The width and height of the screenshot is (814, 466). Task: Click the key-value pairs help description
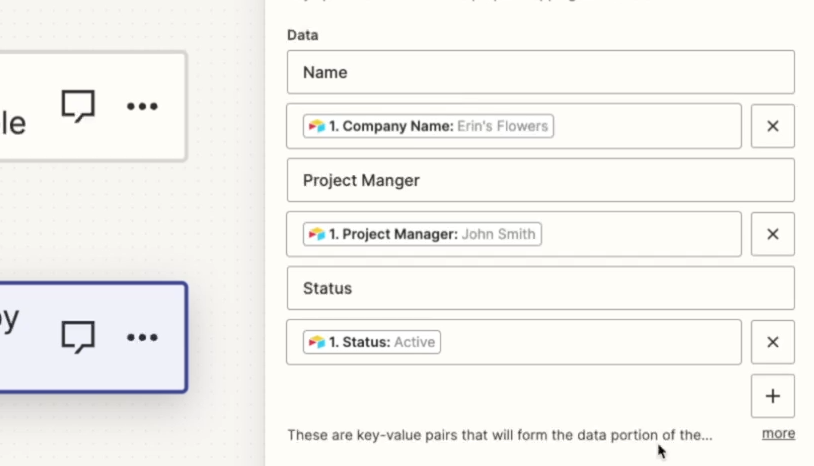(500, 435)
